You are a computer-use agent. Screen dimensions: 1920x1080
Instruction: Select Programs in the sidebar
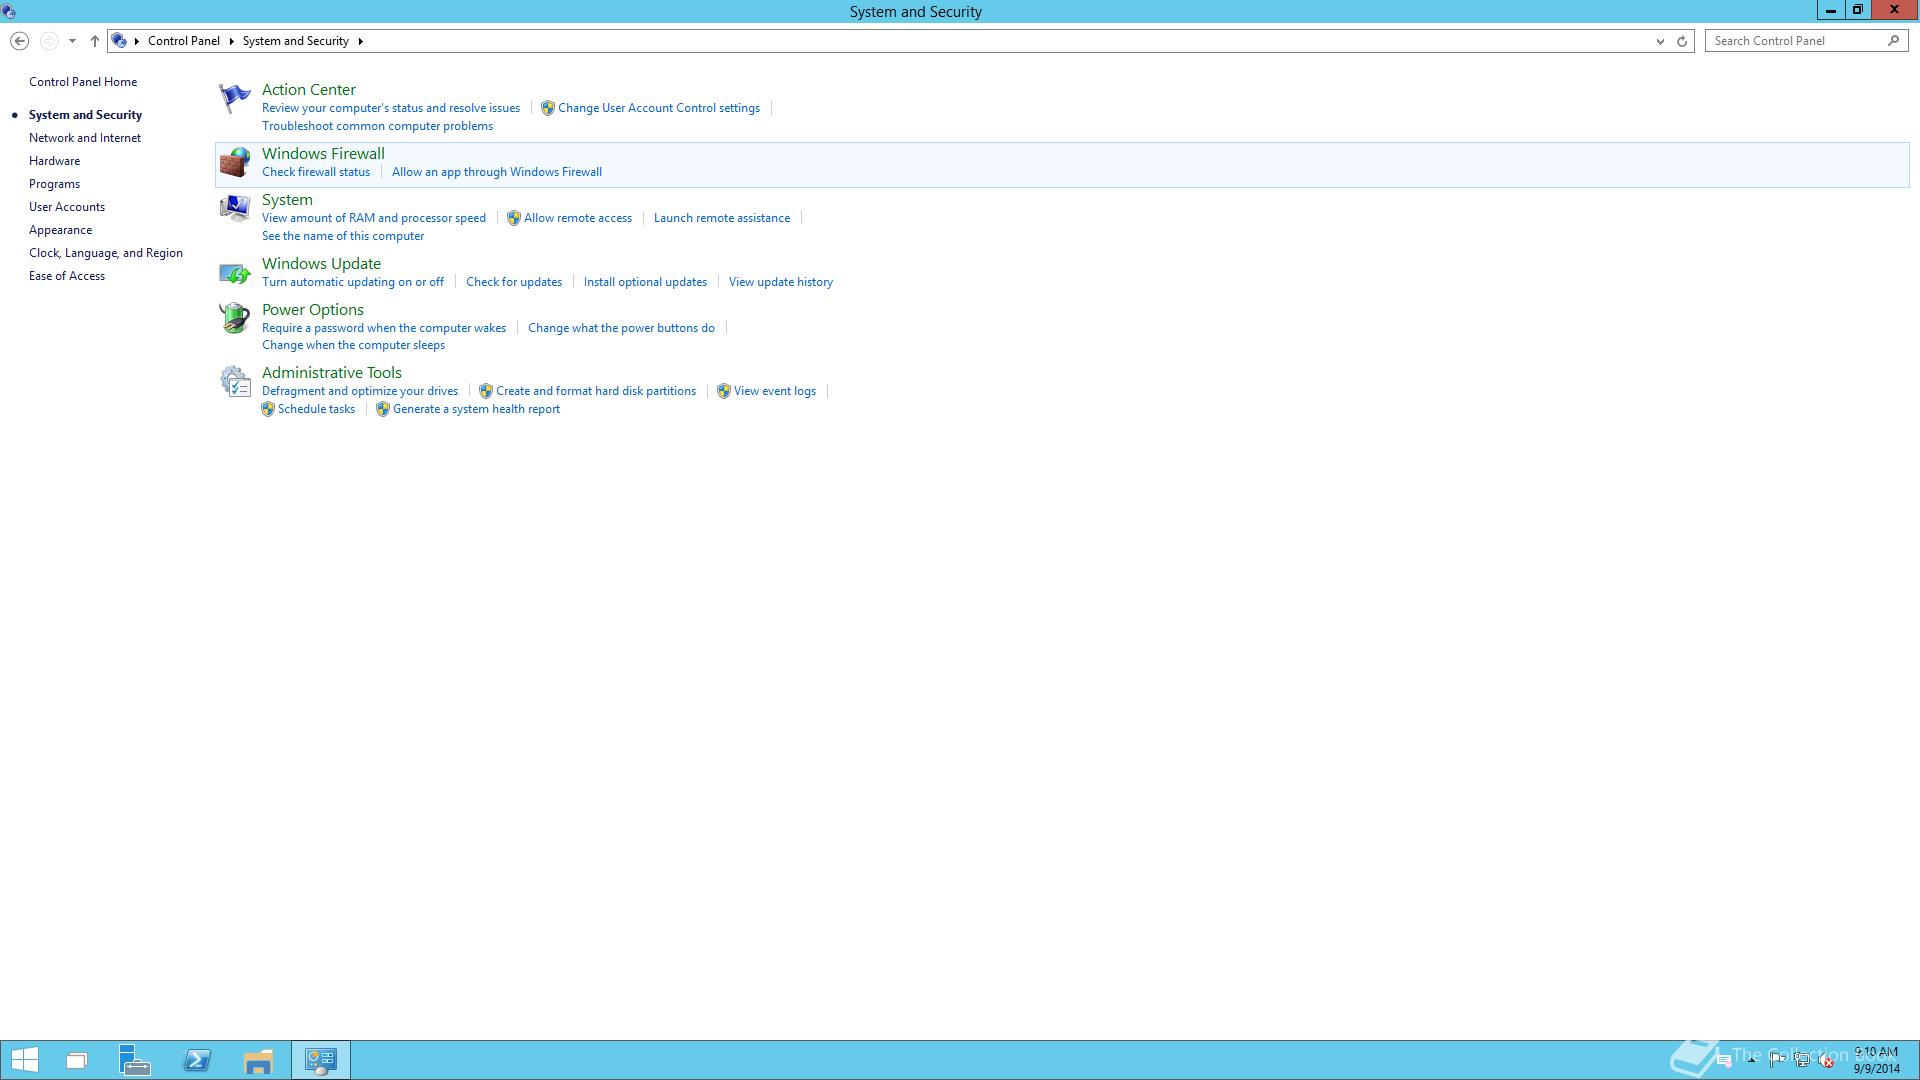(x=54, y=184)
